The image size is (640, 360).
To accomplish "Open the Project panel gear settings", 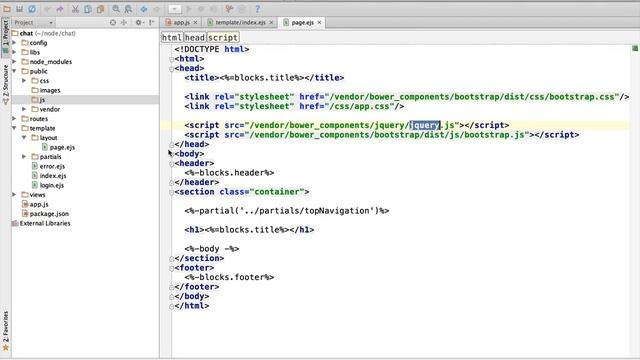I will tap(139, 22).
